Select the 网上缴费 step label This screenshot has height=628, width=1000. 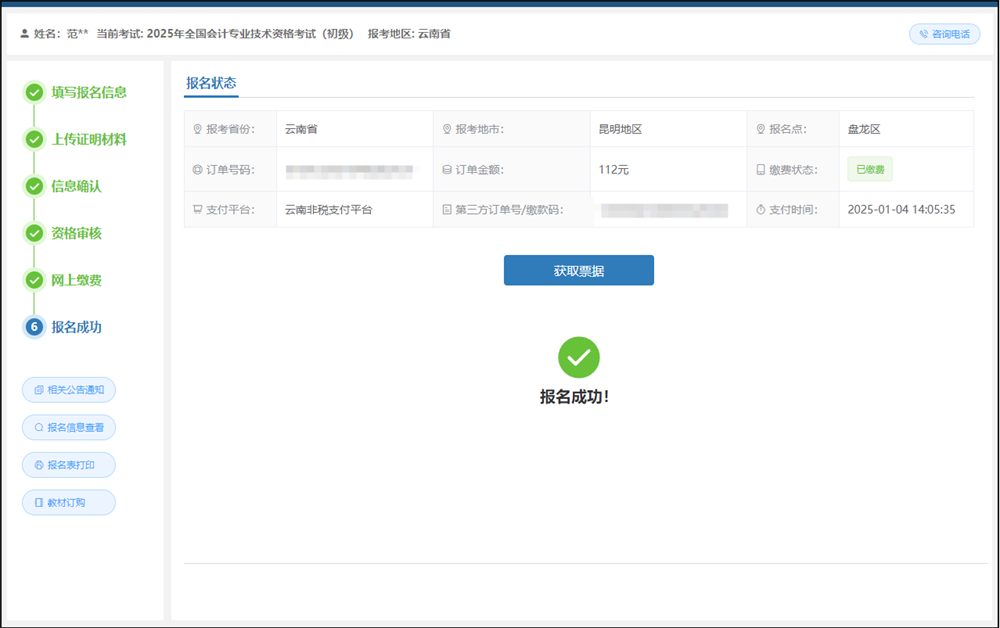tap(77, 280)
